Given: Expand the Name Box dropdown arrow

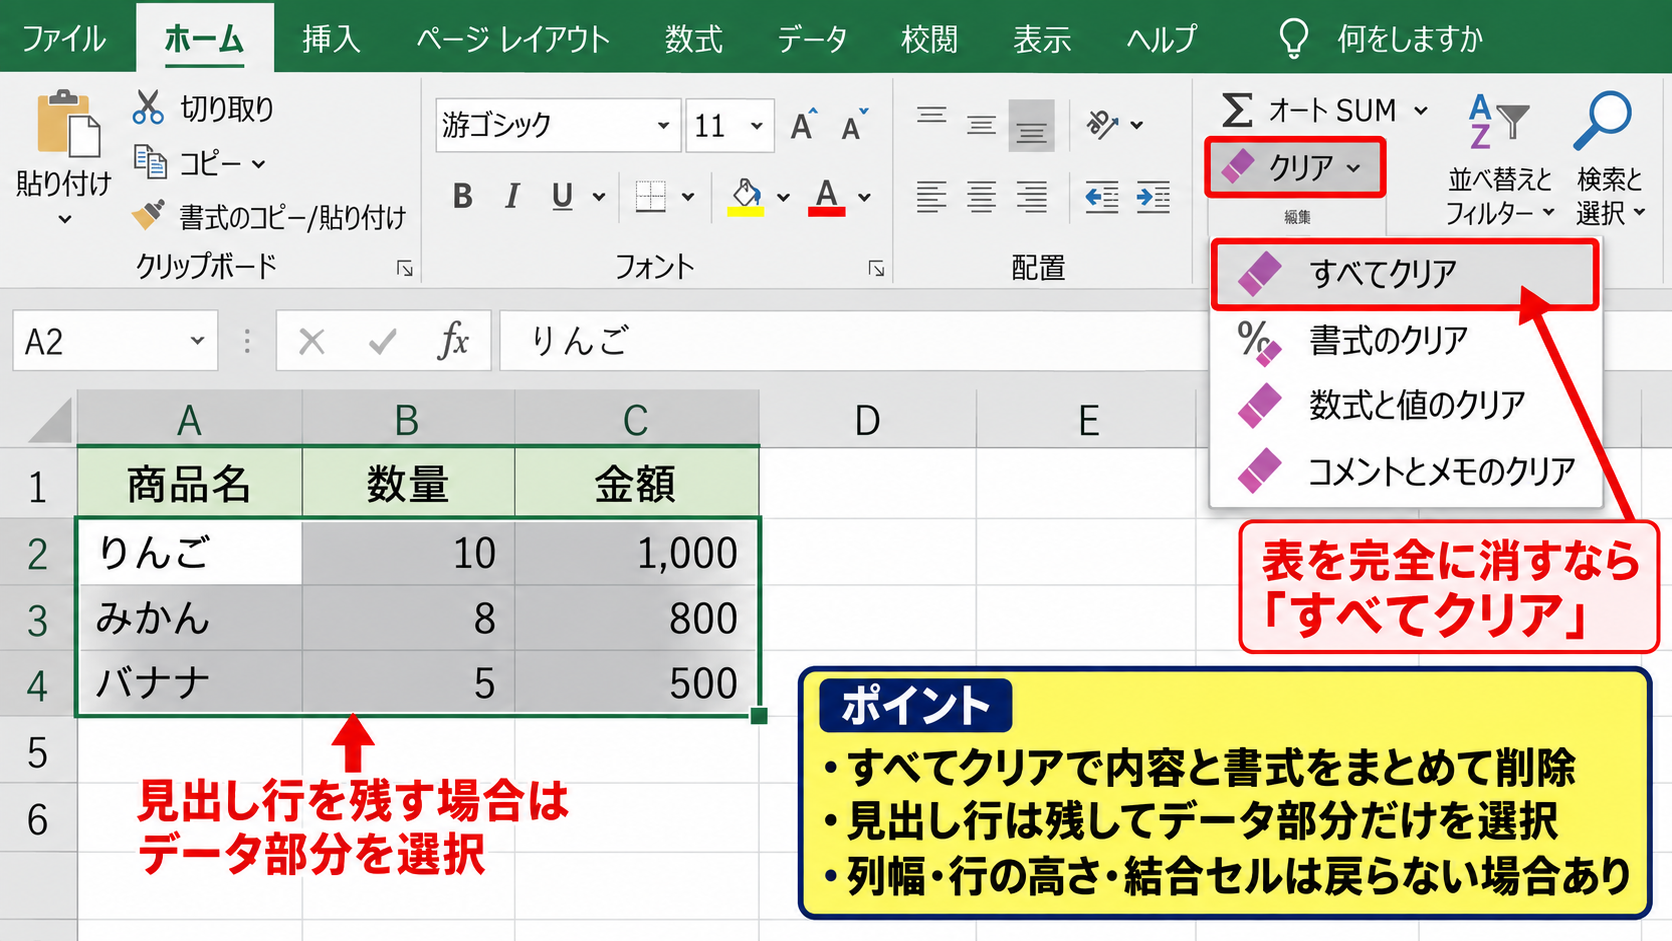Looking at the screenshot, I should click(197, 341).
